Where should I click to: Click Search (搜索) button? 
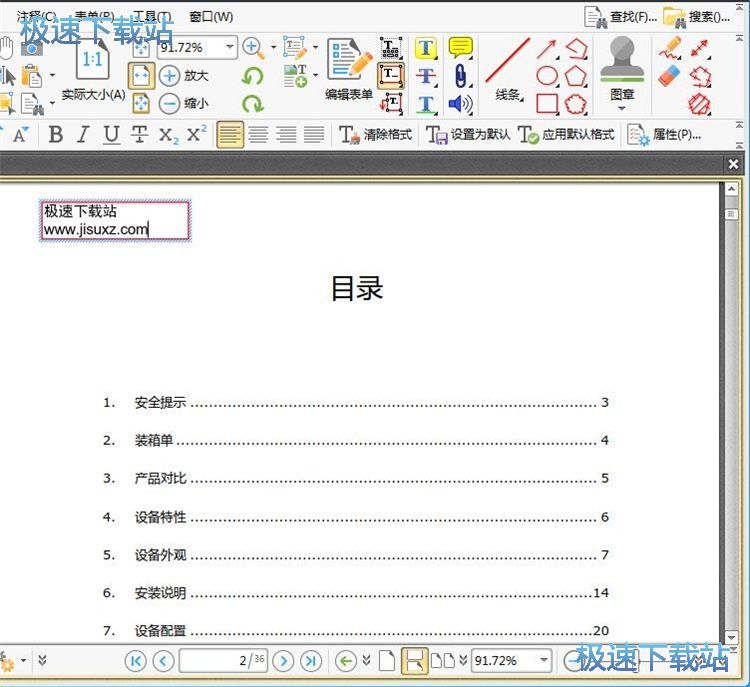[x=697, y=17]
